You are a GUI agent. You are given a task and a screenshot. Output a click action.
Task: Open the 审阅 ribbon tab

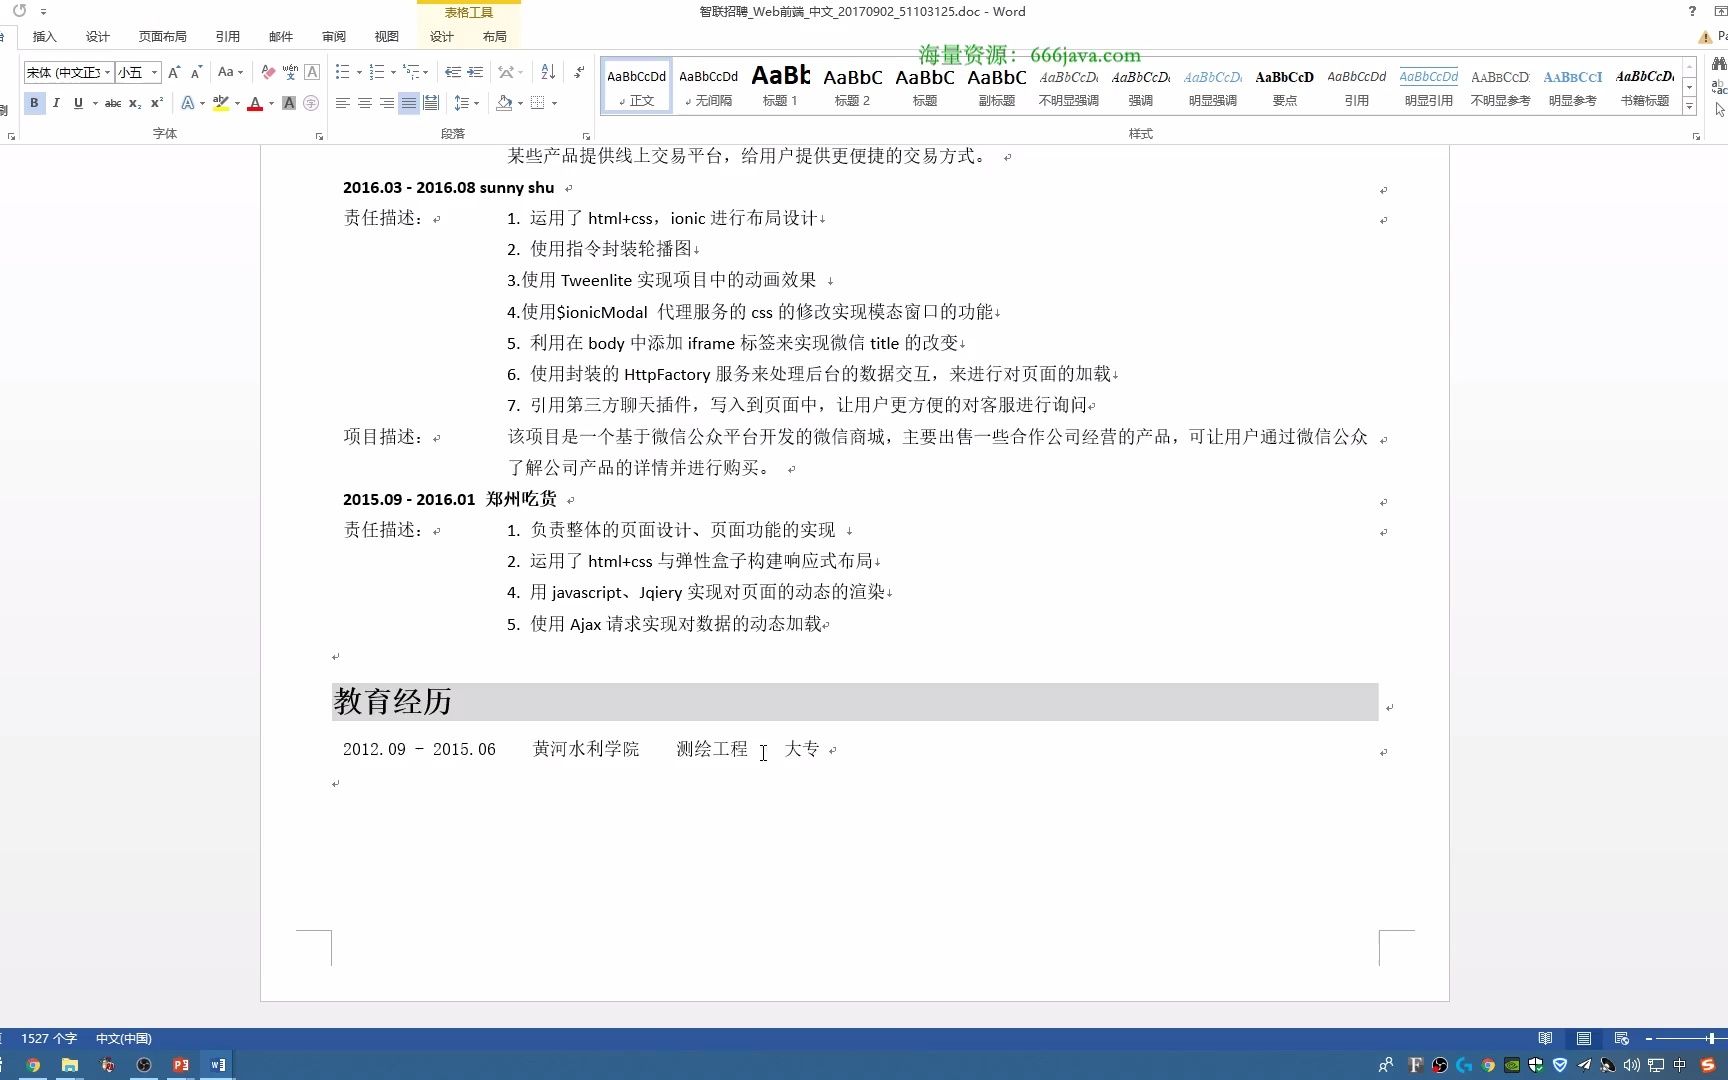point(333,36)
